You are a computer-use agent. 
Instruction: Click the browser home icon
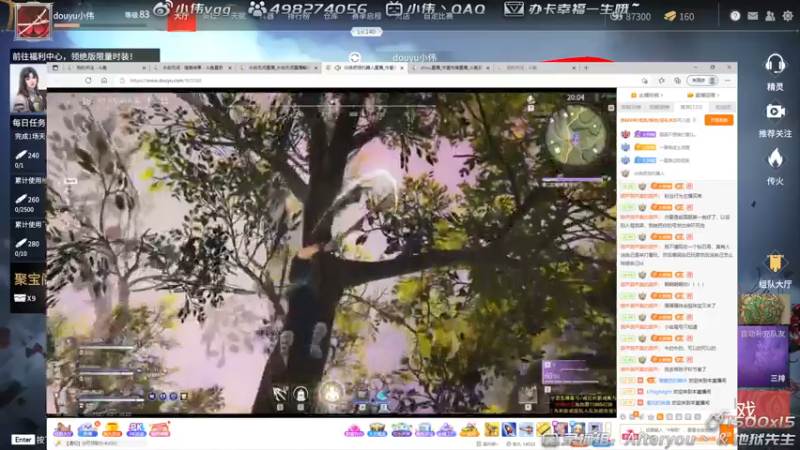104,81
